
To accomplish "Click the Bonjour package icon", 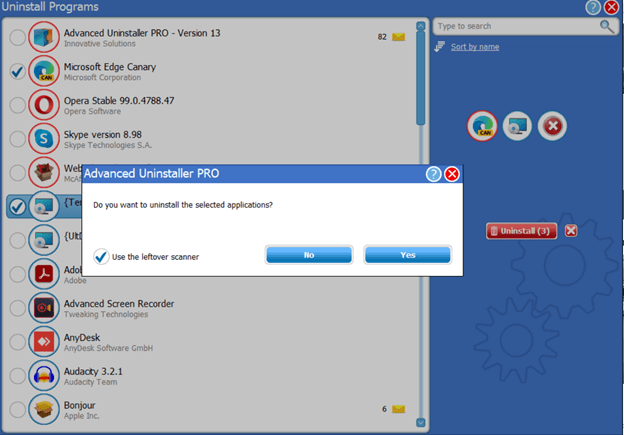I will tap(44, 409).
